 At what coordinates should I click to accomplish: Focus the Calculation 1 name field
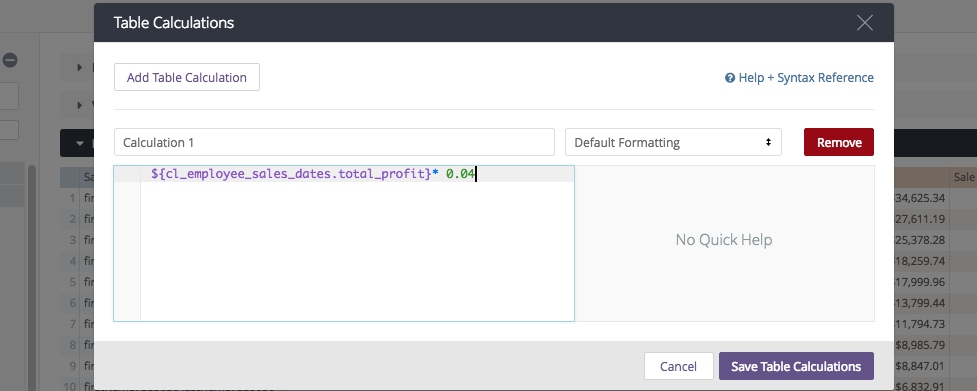point(334,142)
